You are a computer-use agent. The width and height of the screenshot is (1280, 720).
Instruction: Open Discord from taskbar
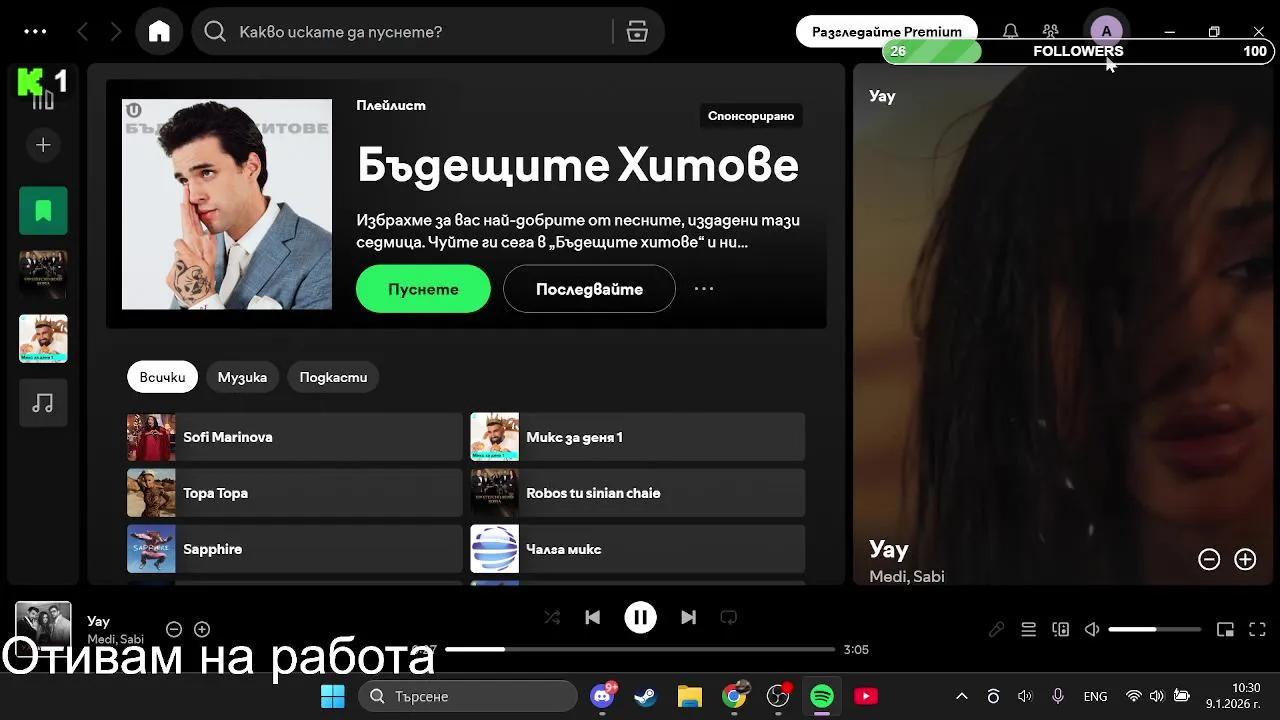(x=602, y=696)
